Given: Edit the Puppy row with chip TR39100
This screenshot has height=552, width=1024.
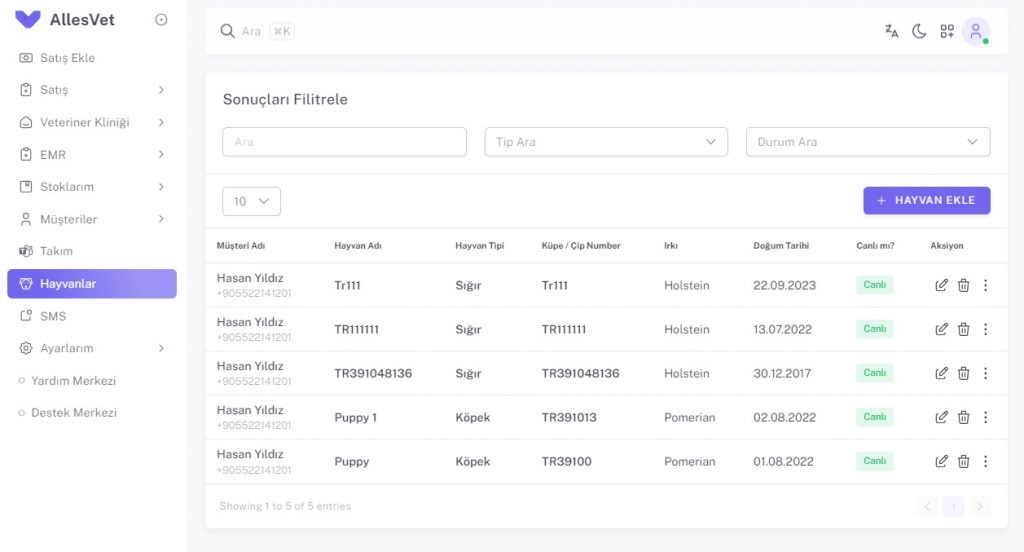Looking at the screenshot, I should (941, 461).
